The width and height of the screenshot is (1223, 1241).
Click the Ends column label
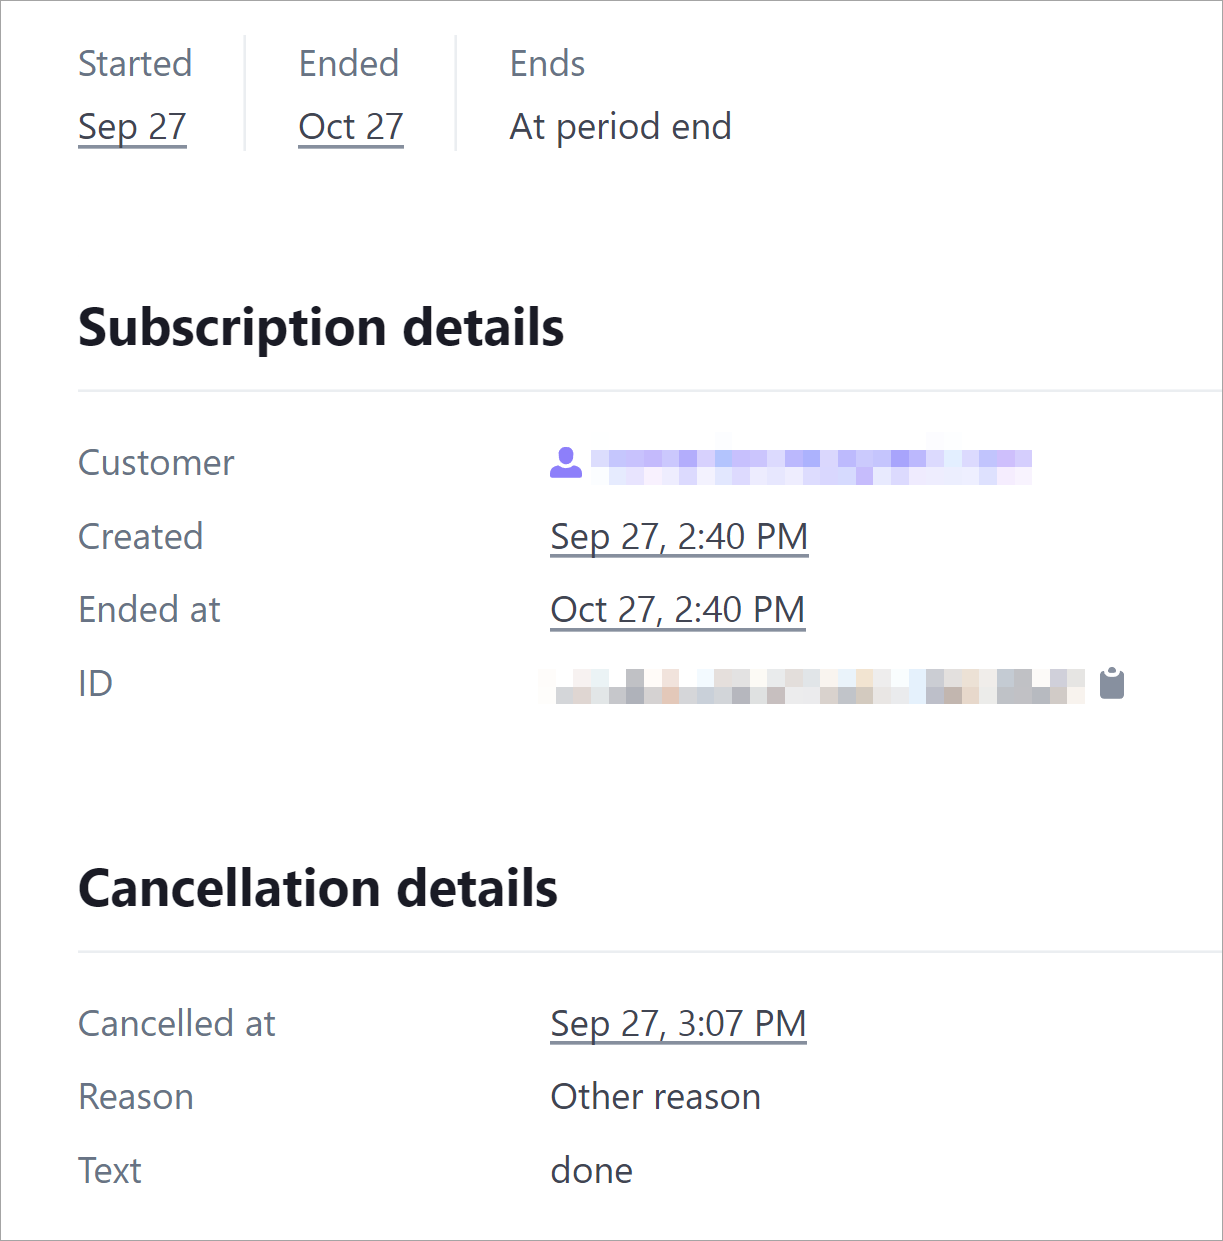[547, 64]
